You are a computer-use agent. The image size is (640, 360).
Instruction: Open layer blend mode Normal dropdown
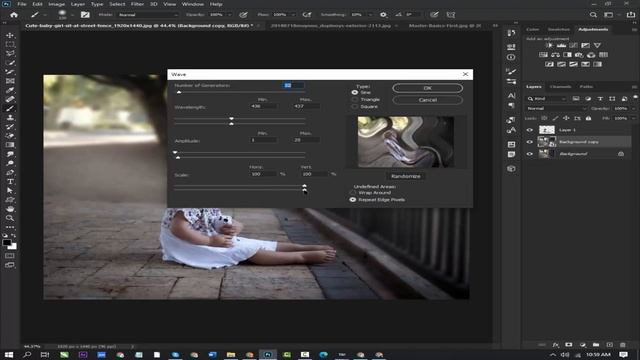click(556, 109)
